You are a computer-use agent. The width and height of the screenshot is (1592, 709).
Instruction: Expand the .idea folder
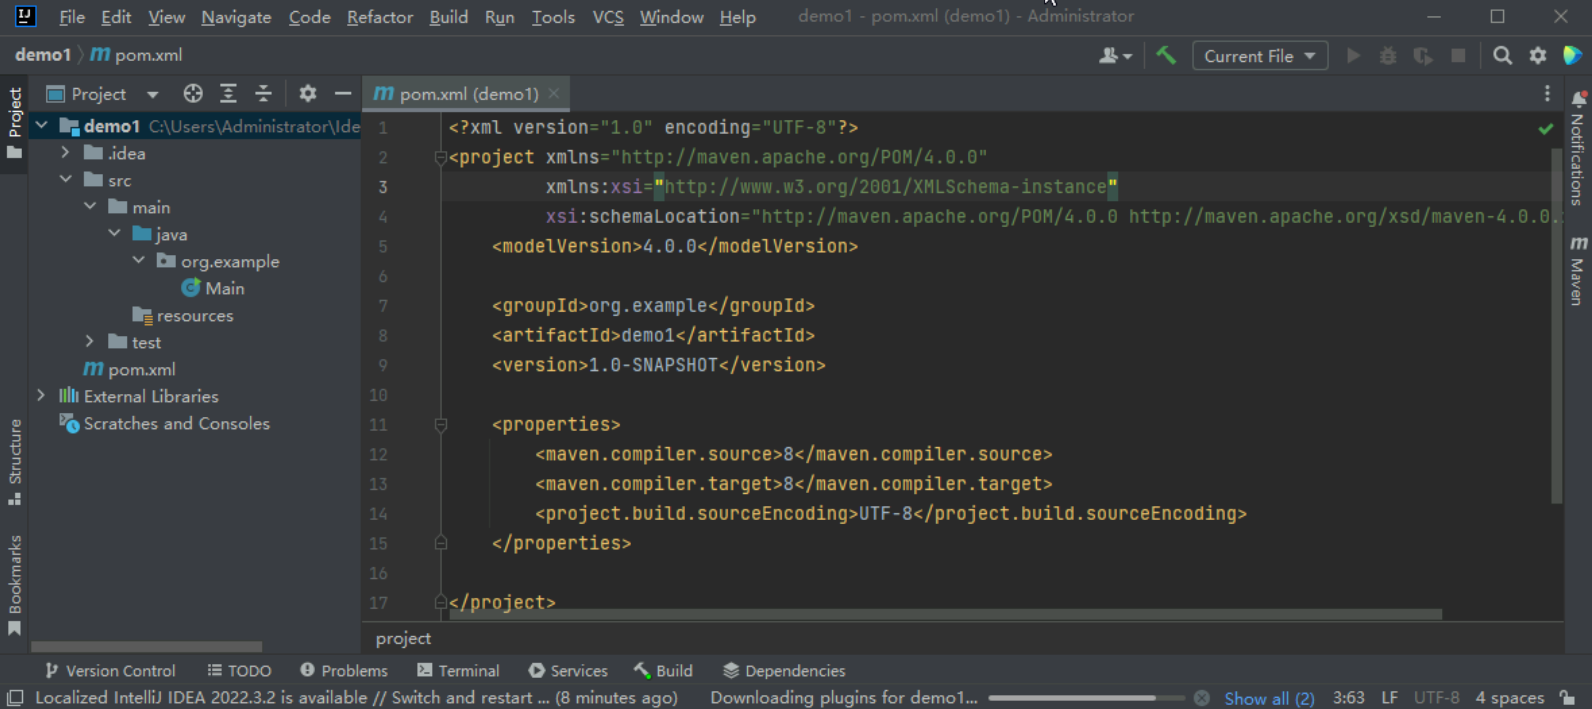click(66, 153)
